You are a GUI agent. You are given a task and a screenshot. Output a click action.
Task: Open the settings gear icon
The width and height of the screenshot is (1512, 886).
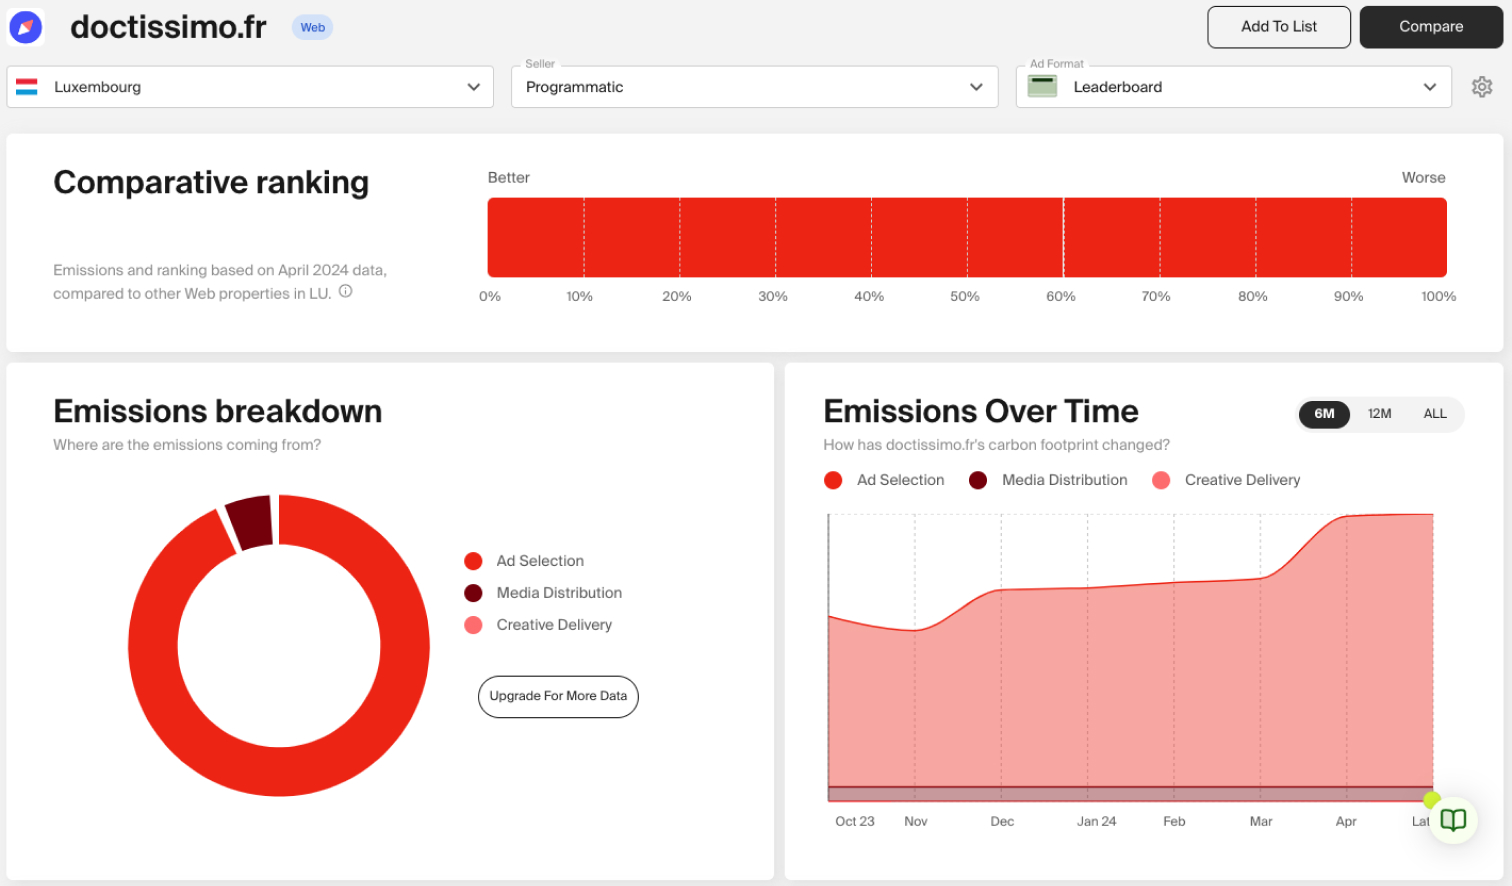coord(1482,87)
